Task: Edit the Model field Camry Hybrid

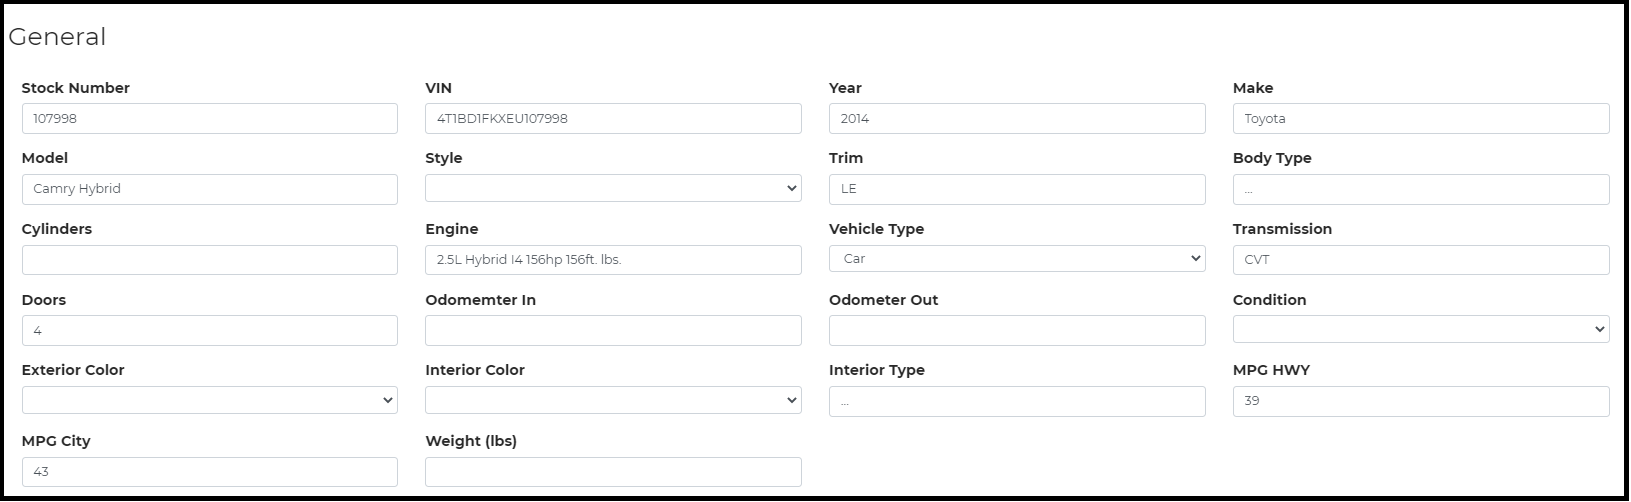Action: point(209,189)
